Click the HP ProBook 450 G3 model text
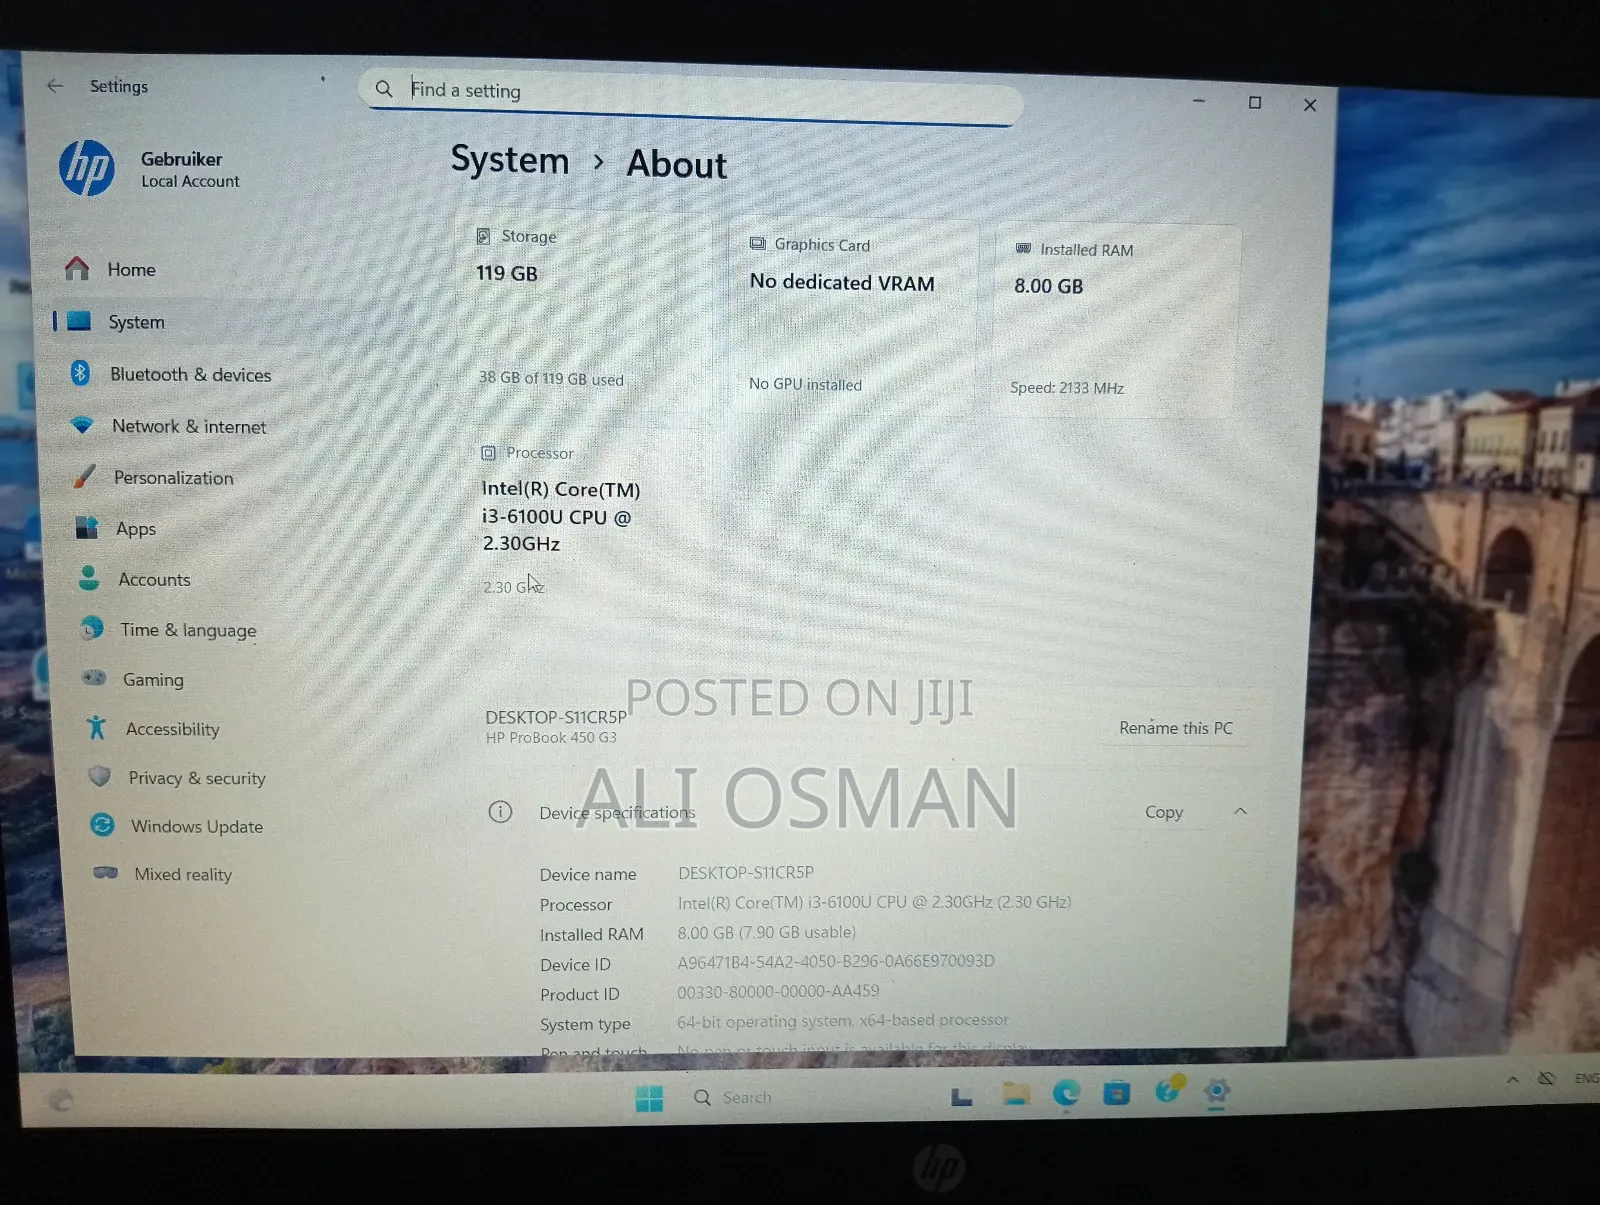1600x1205 pixels. (551, 738)
